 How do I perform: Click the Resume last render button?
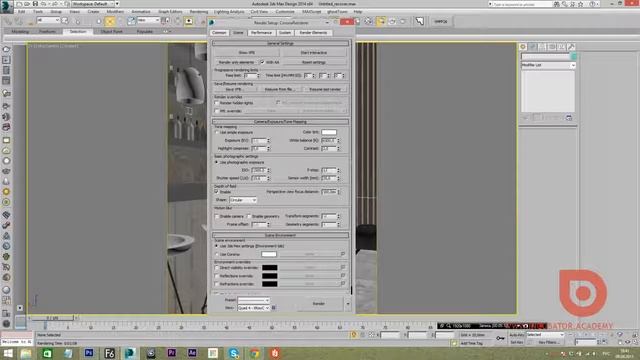click(x=324, y=89)
